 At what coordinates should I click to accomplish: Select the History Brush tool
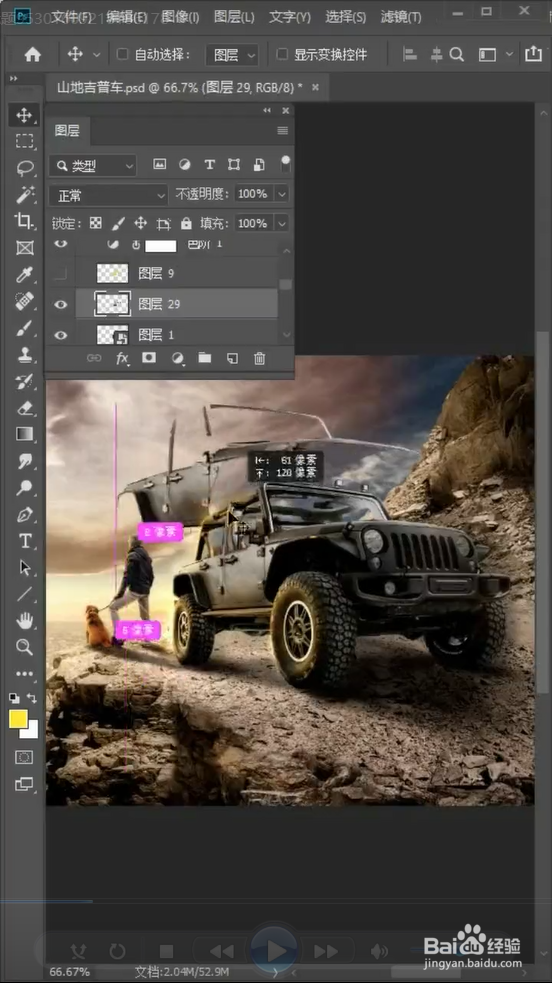[x=24, y=381]
